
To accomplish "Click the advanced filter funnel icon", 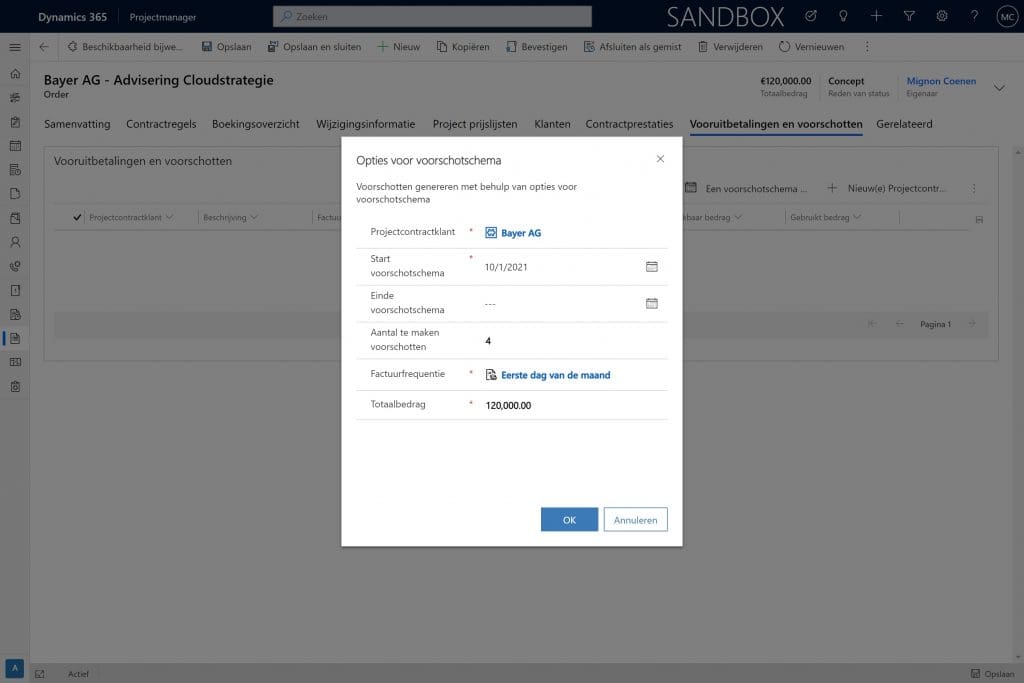I will tap(908, 16).
